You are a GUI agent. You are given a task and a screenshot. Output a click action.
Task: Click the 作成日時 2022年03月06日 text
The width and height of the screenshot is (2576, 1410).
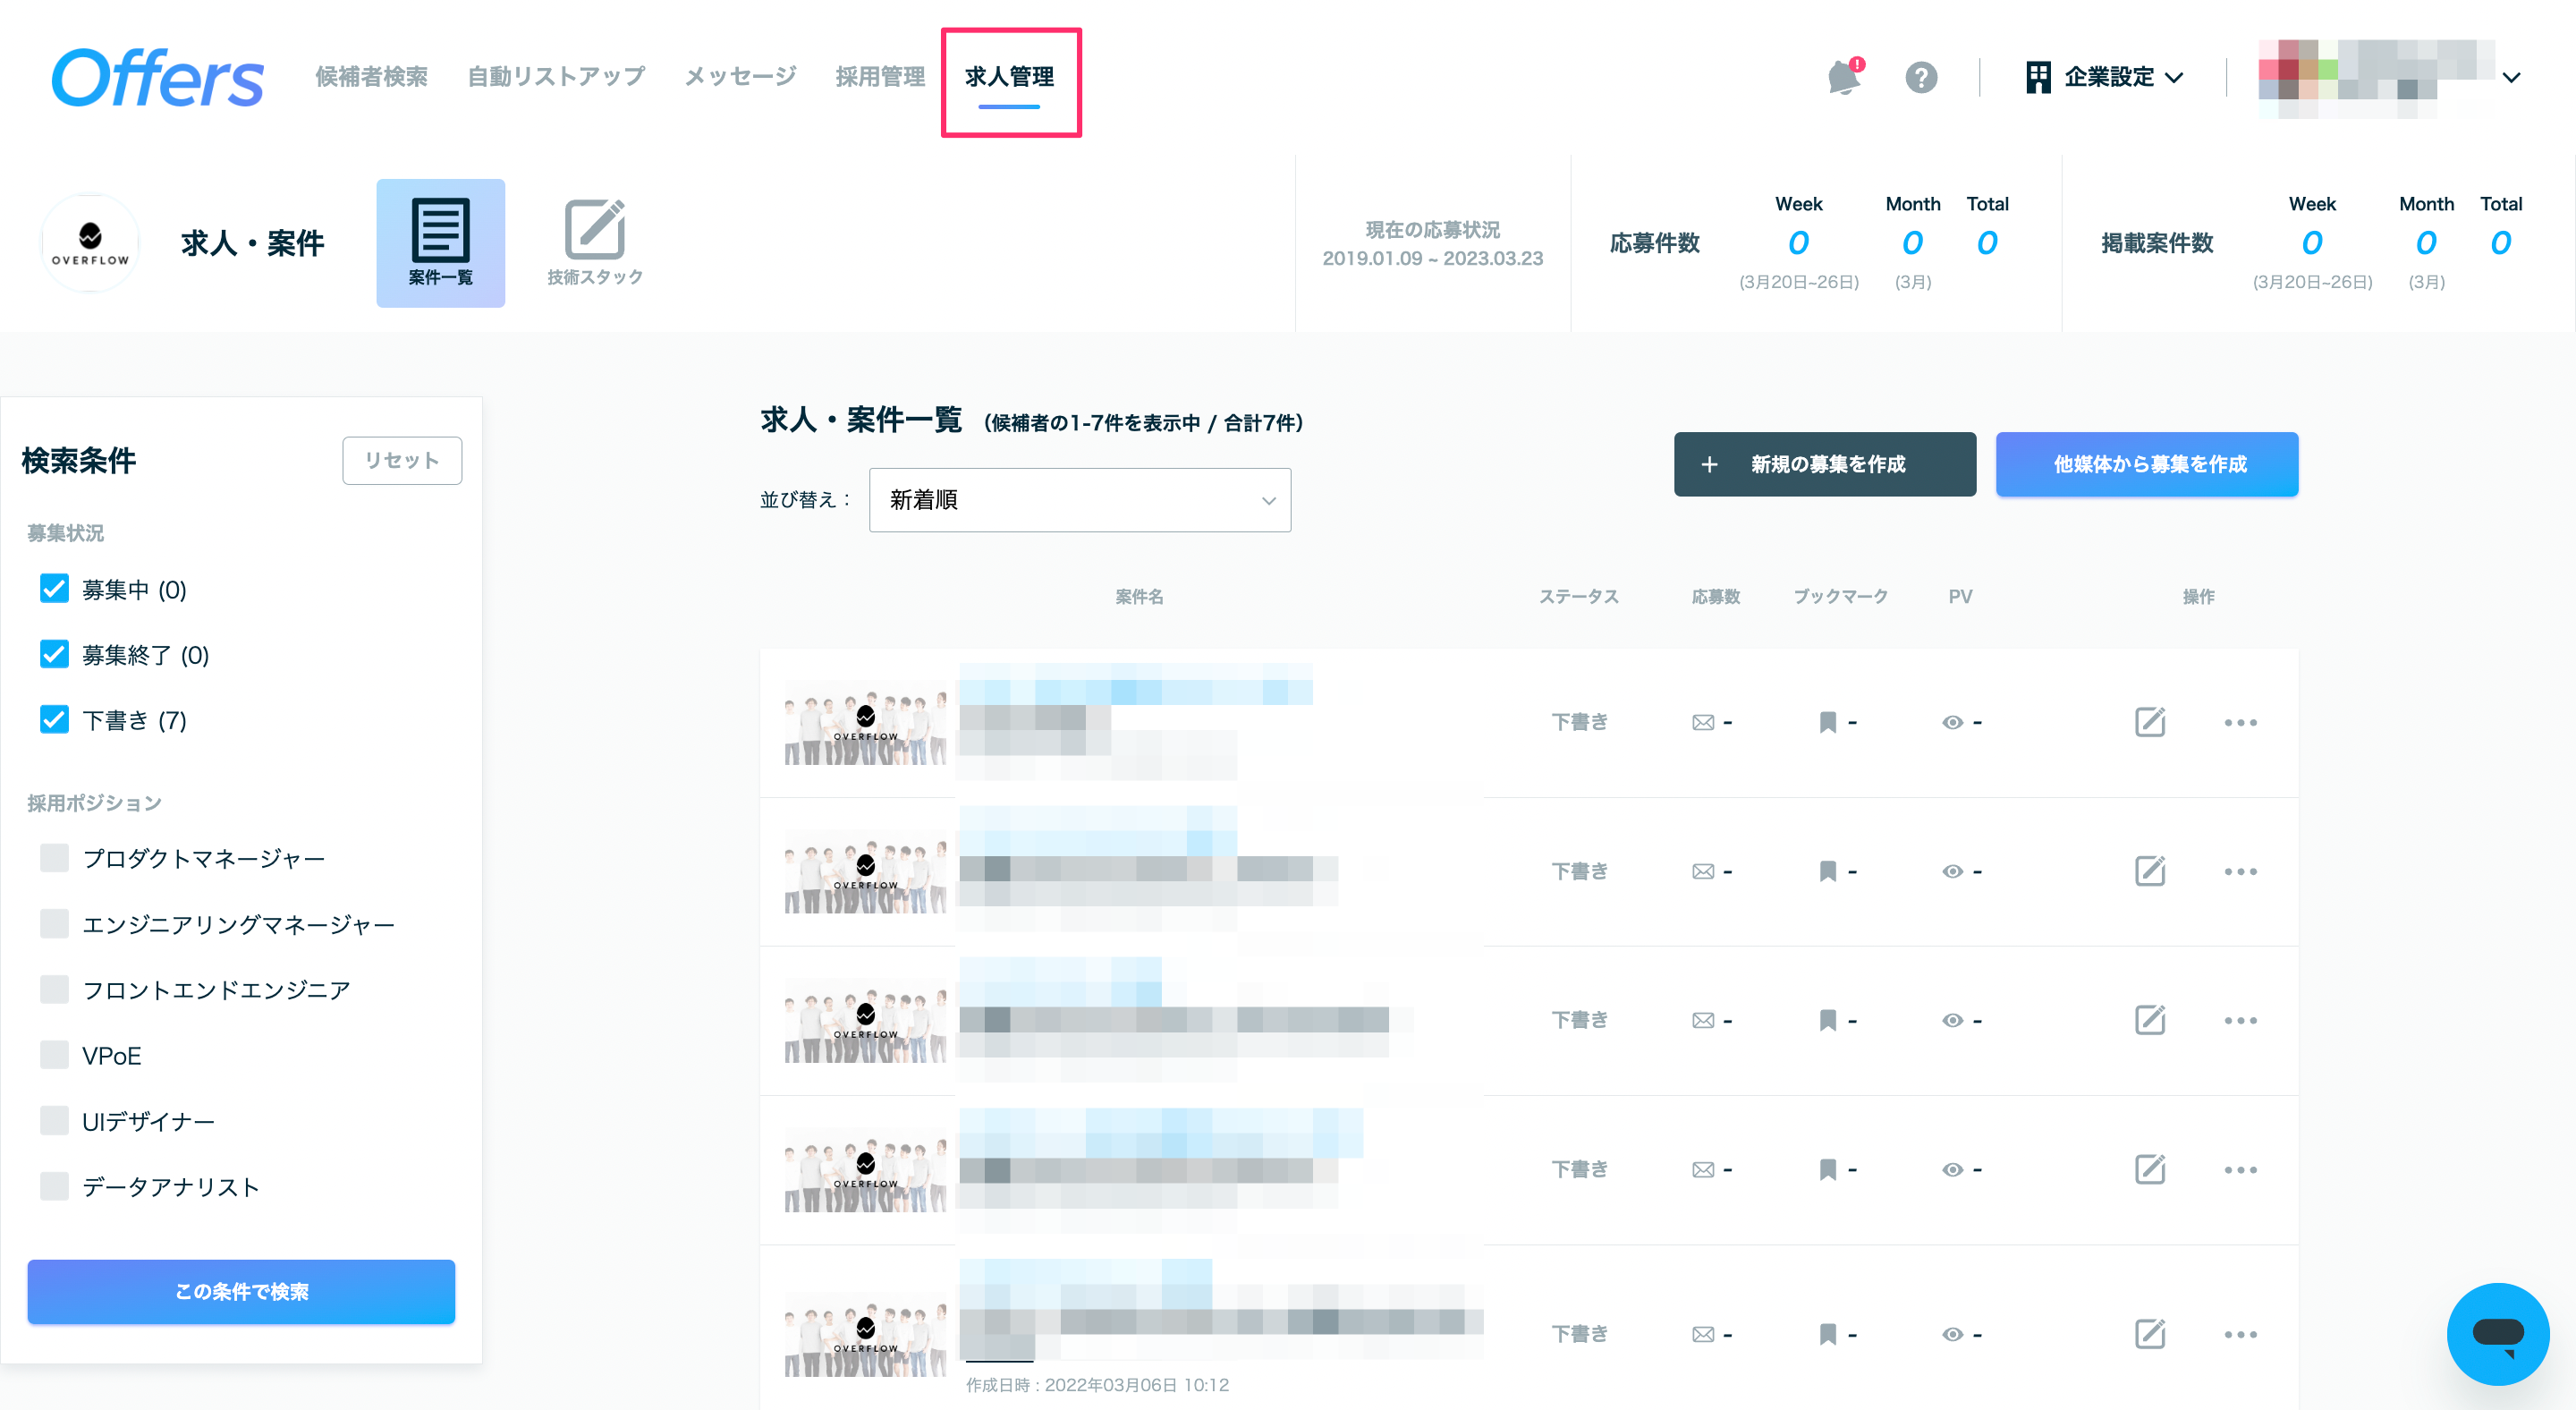point(1097,1385)
